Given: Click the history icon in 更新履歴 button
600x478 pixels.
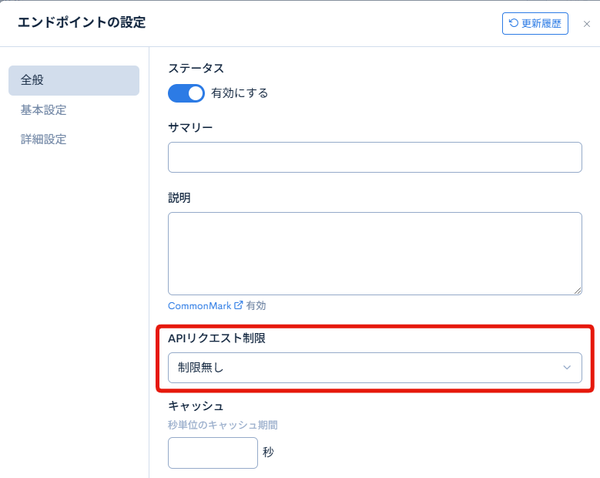Looking at the screenshot, I should (514, 23).
